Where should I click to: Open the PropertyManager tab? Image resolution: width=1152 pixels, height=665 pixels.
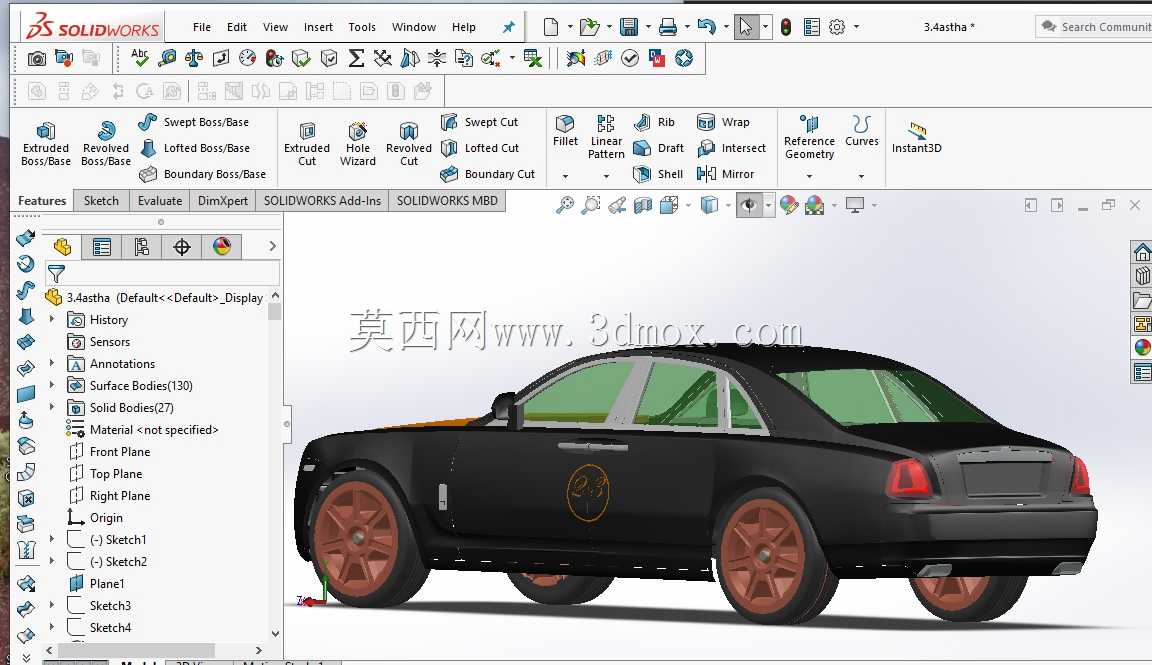(x=101, y=247)
